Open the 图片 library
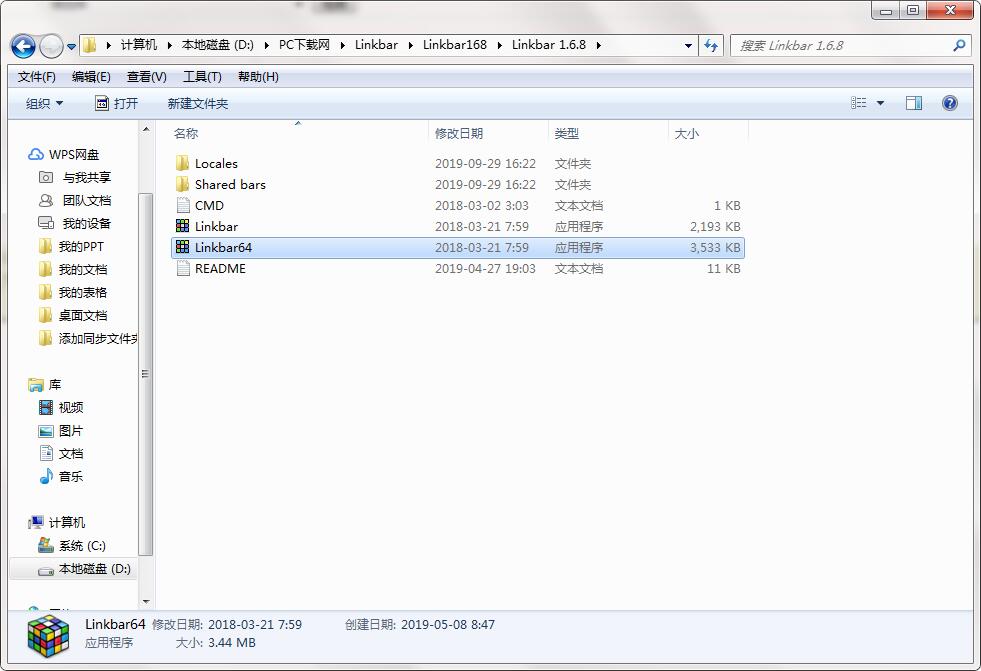Screen dimensions: 981x671 point(61,431)
